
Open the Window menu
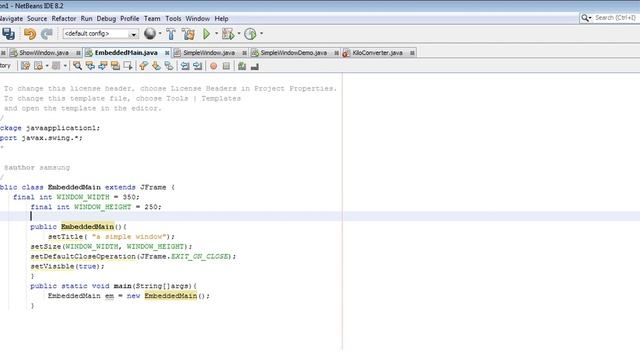pyautogui.click(x=198, y=19)
